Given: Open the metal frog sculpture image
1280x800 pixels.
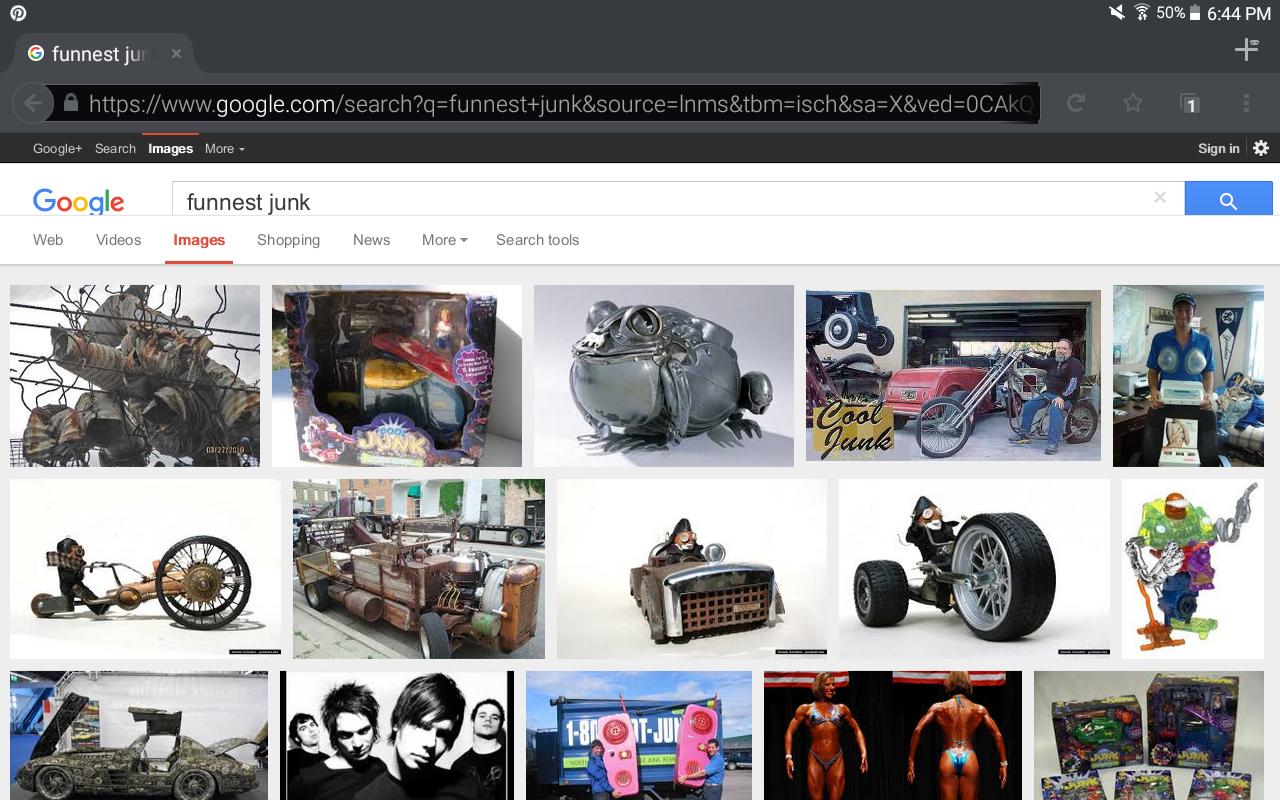Looking at the screenshot, I should pyautogui.click(x=663, y=376).
